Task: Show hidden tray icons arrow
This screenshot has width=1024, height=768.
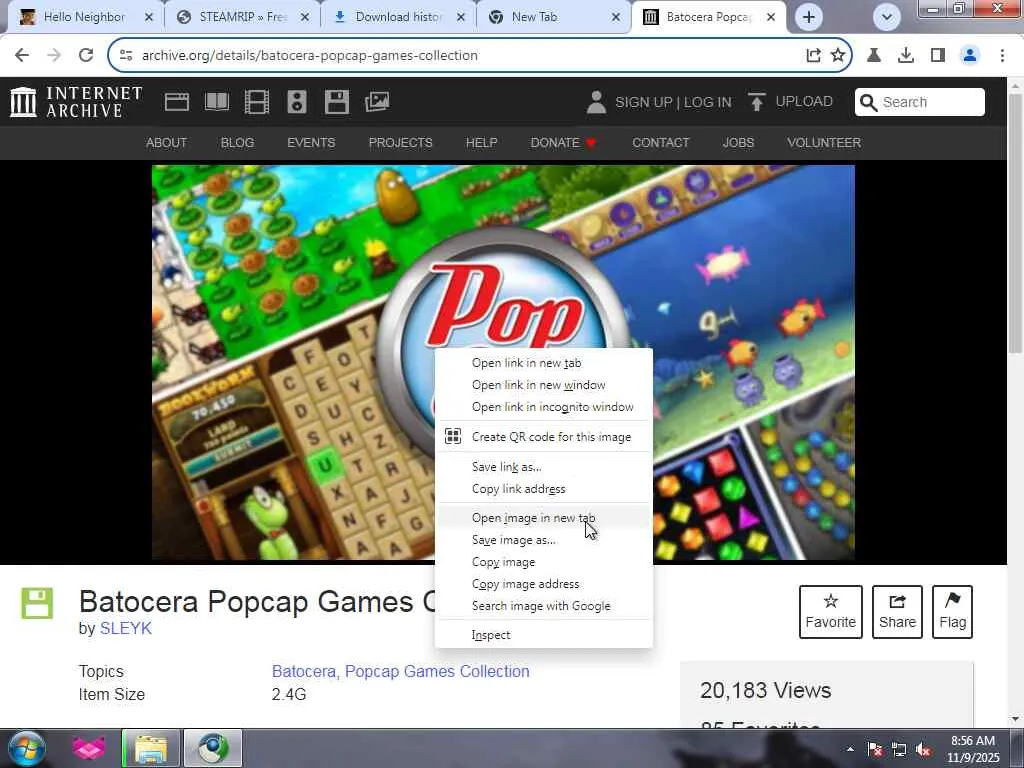Action: (850, 749)
